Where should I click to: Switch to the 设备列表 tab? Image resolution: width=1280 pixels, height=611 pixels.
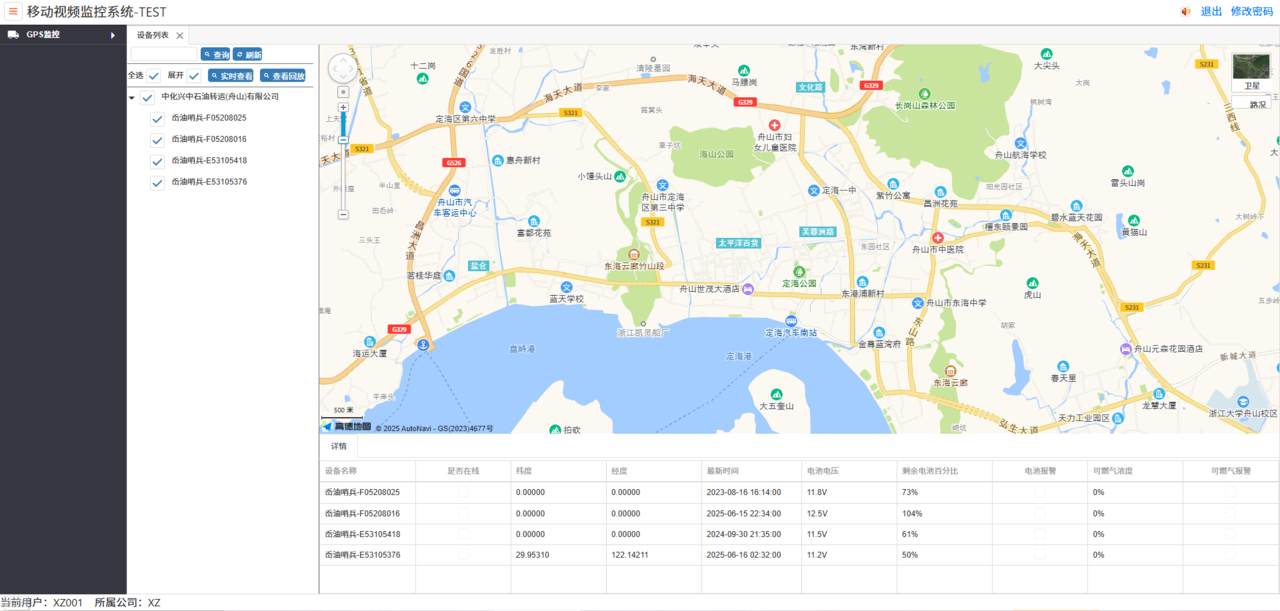[x=153, y=35]
